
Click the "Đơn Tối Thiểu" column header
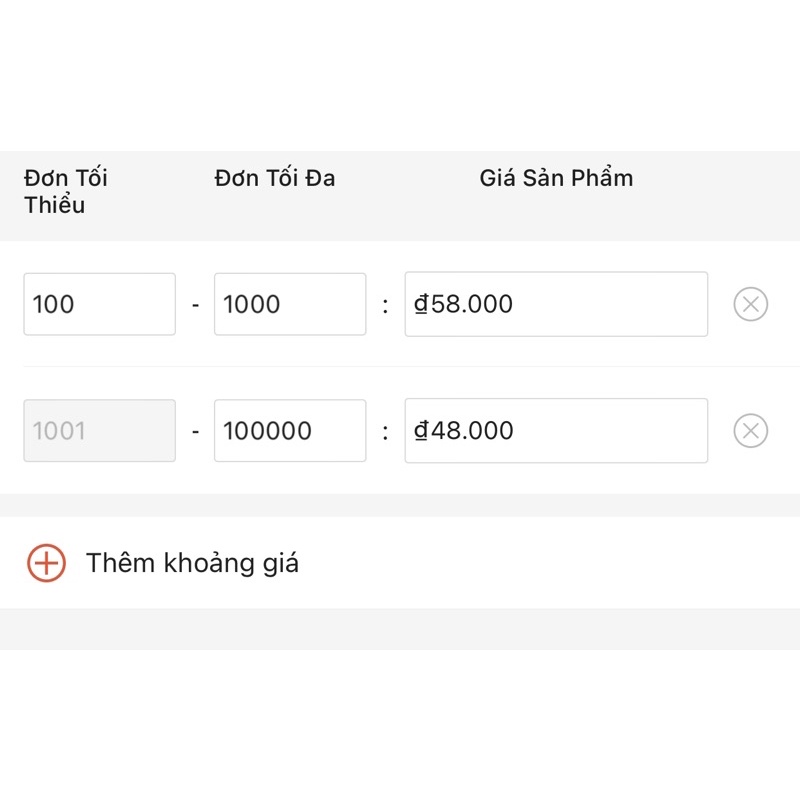66,191
